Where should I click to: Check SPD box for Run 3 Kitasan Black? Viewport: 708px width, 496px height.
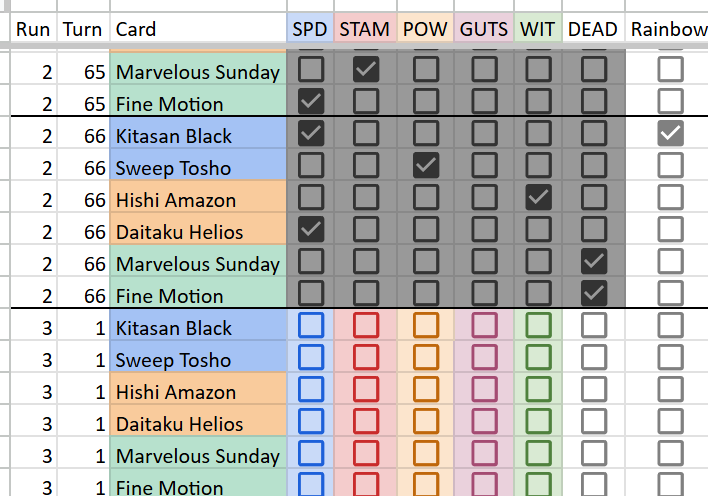pyautogui.click(x=311, y=325)
